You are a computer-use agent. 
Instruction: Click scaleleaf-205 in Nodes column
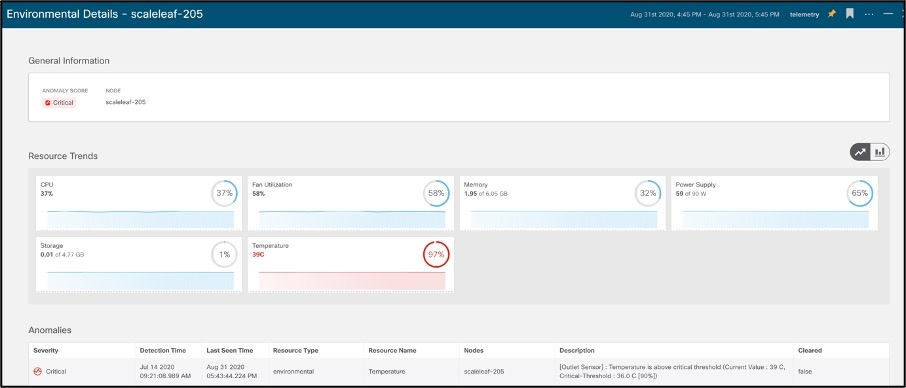[484, 372]
